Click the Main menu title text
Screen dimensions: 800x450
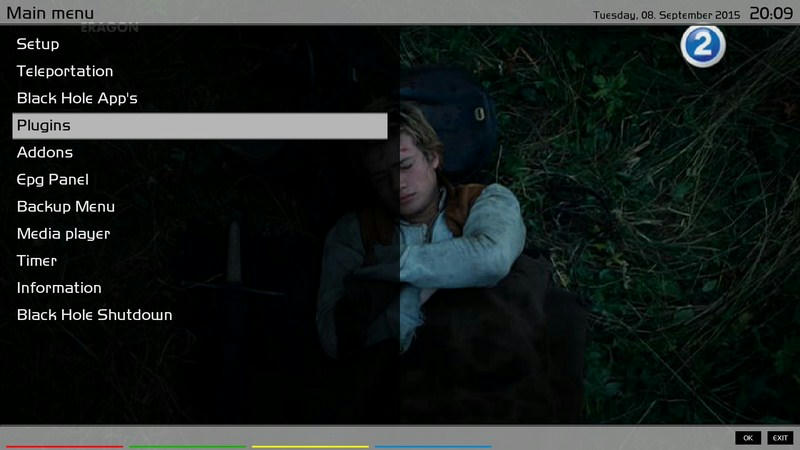click(x=50, y=13)
